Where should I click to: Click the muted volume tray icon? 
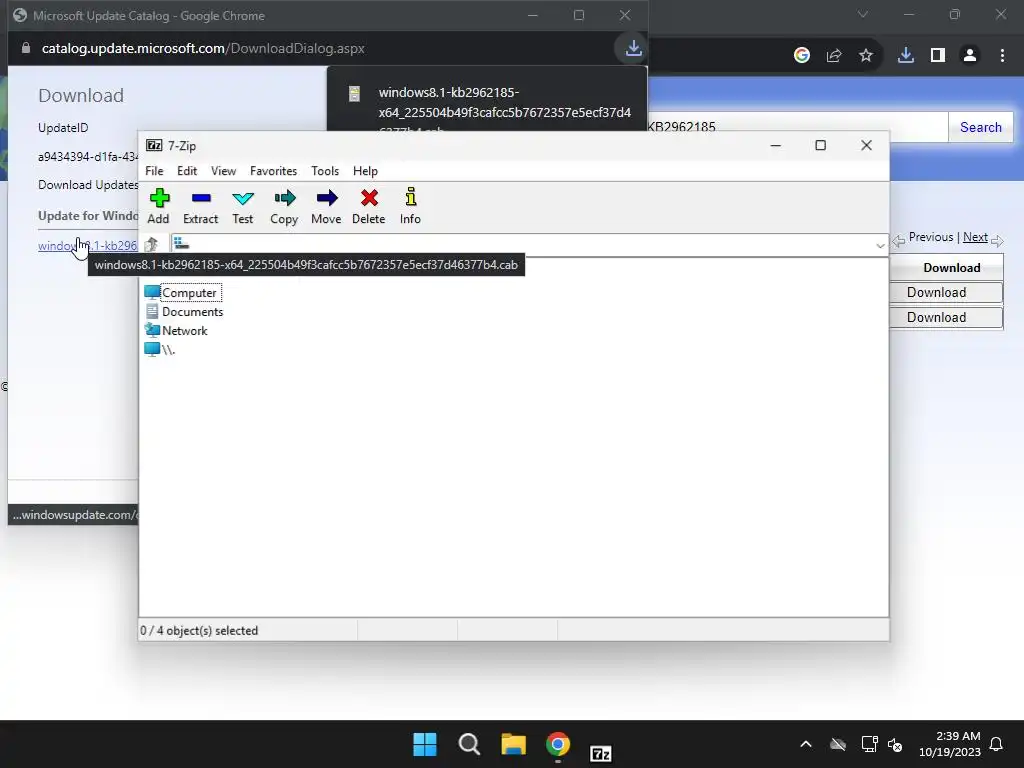coord(895,744)
